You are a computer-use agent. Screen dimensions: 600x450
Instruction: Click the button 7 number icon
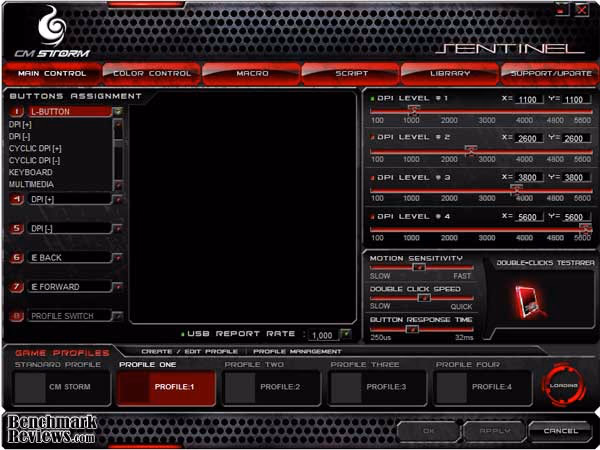(x=16, y=287)
